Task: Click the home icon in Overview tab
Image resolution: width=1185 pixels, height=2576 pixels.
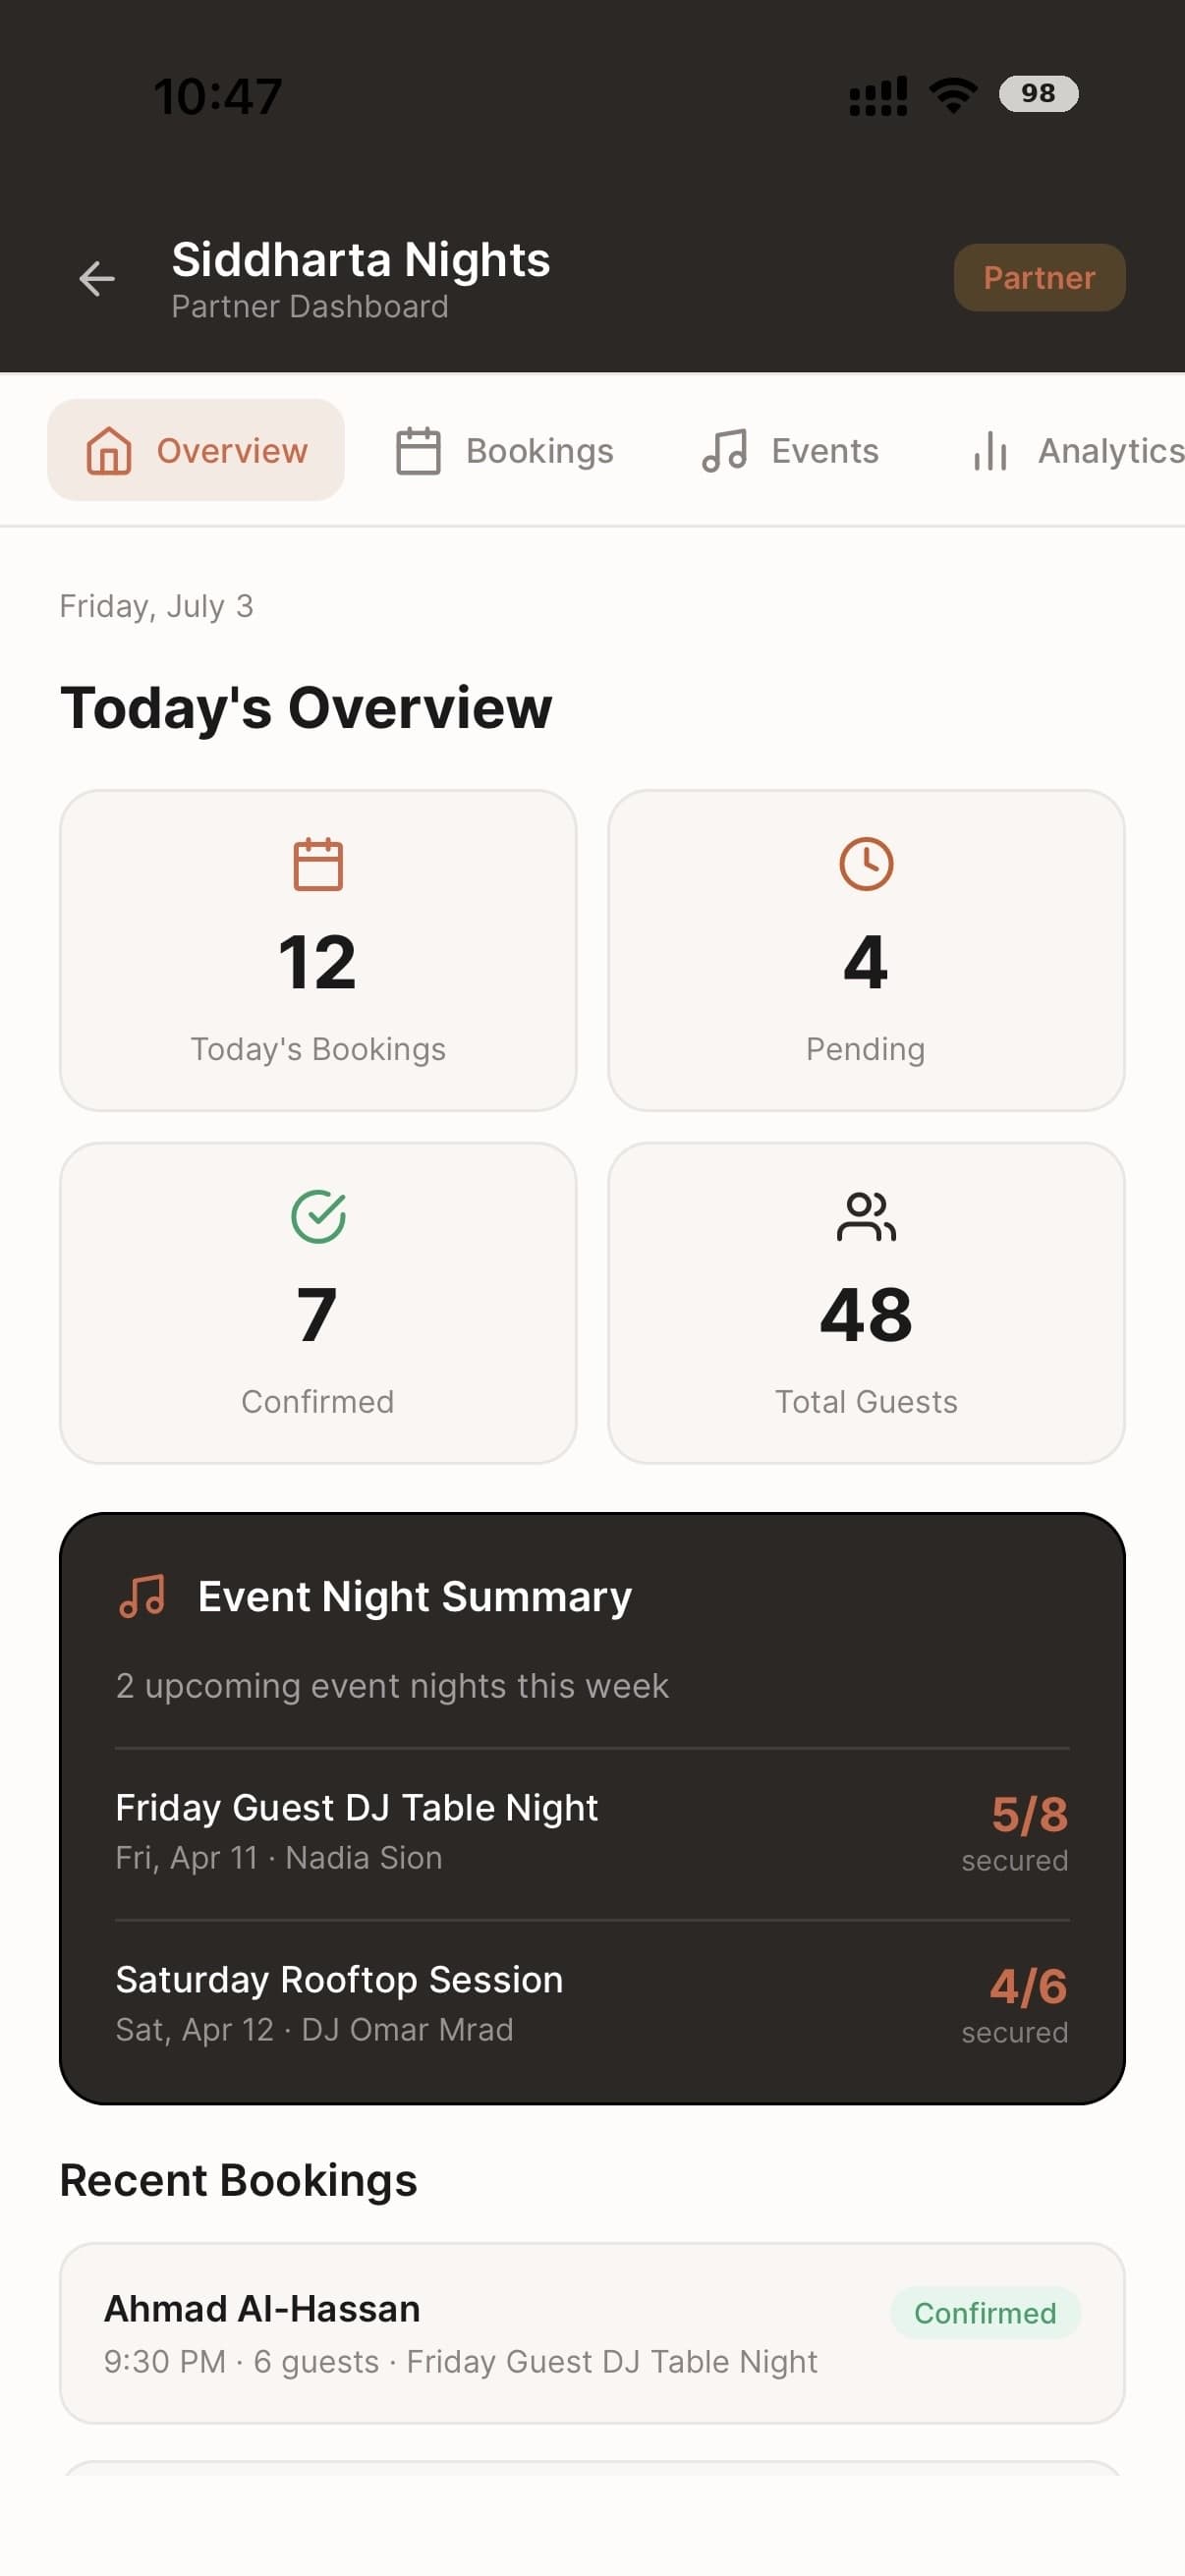Action: (109, 451)
